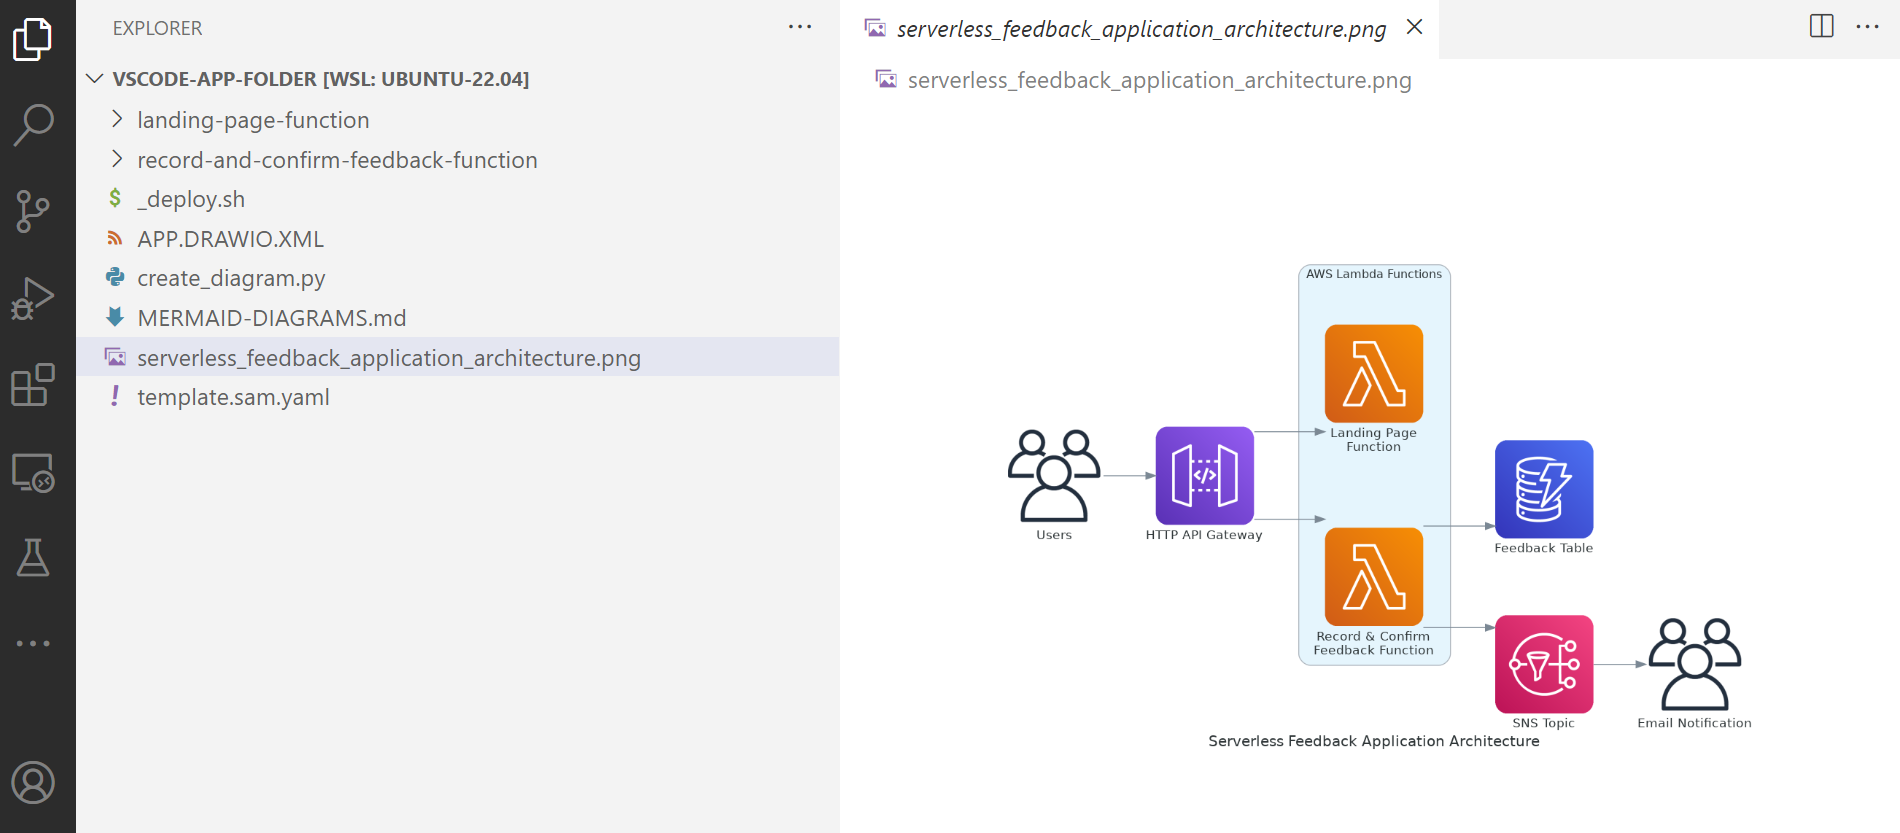Open MERMAID-DIAGRAMS.md file
Viewport: 1900px width, 833px height.
457,318
